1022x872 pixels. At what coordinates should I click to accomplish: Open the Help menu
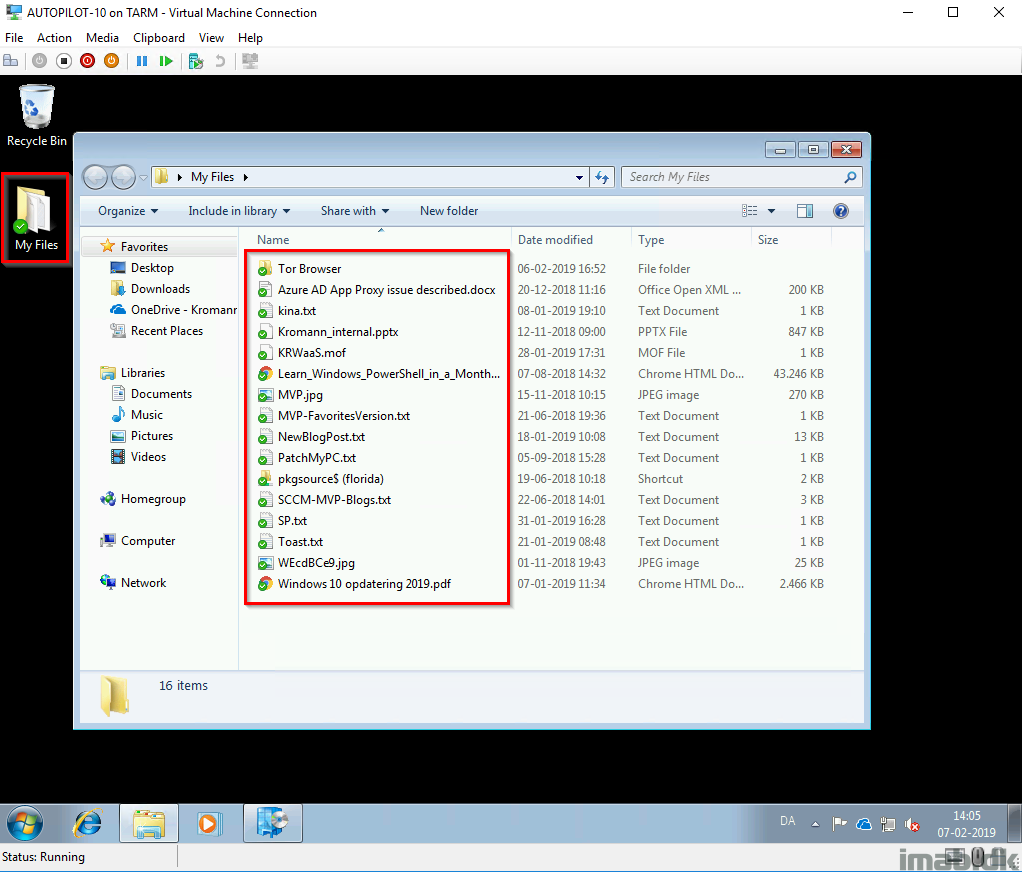250,38
